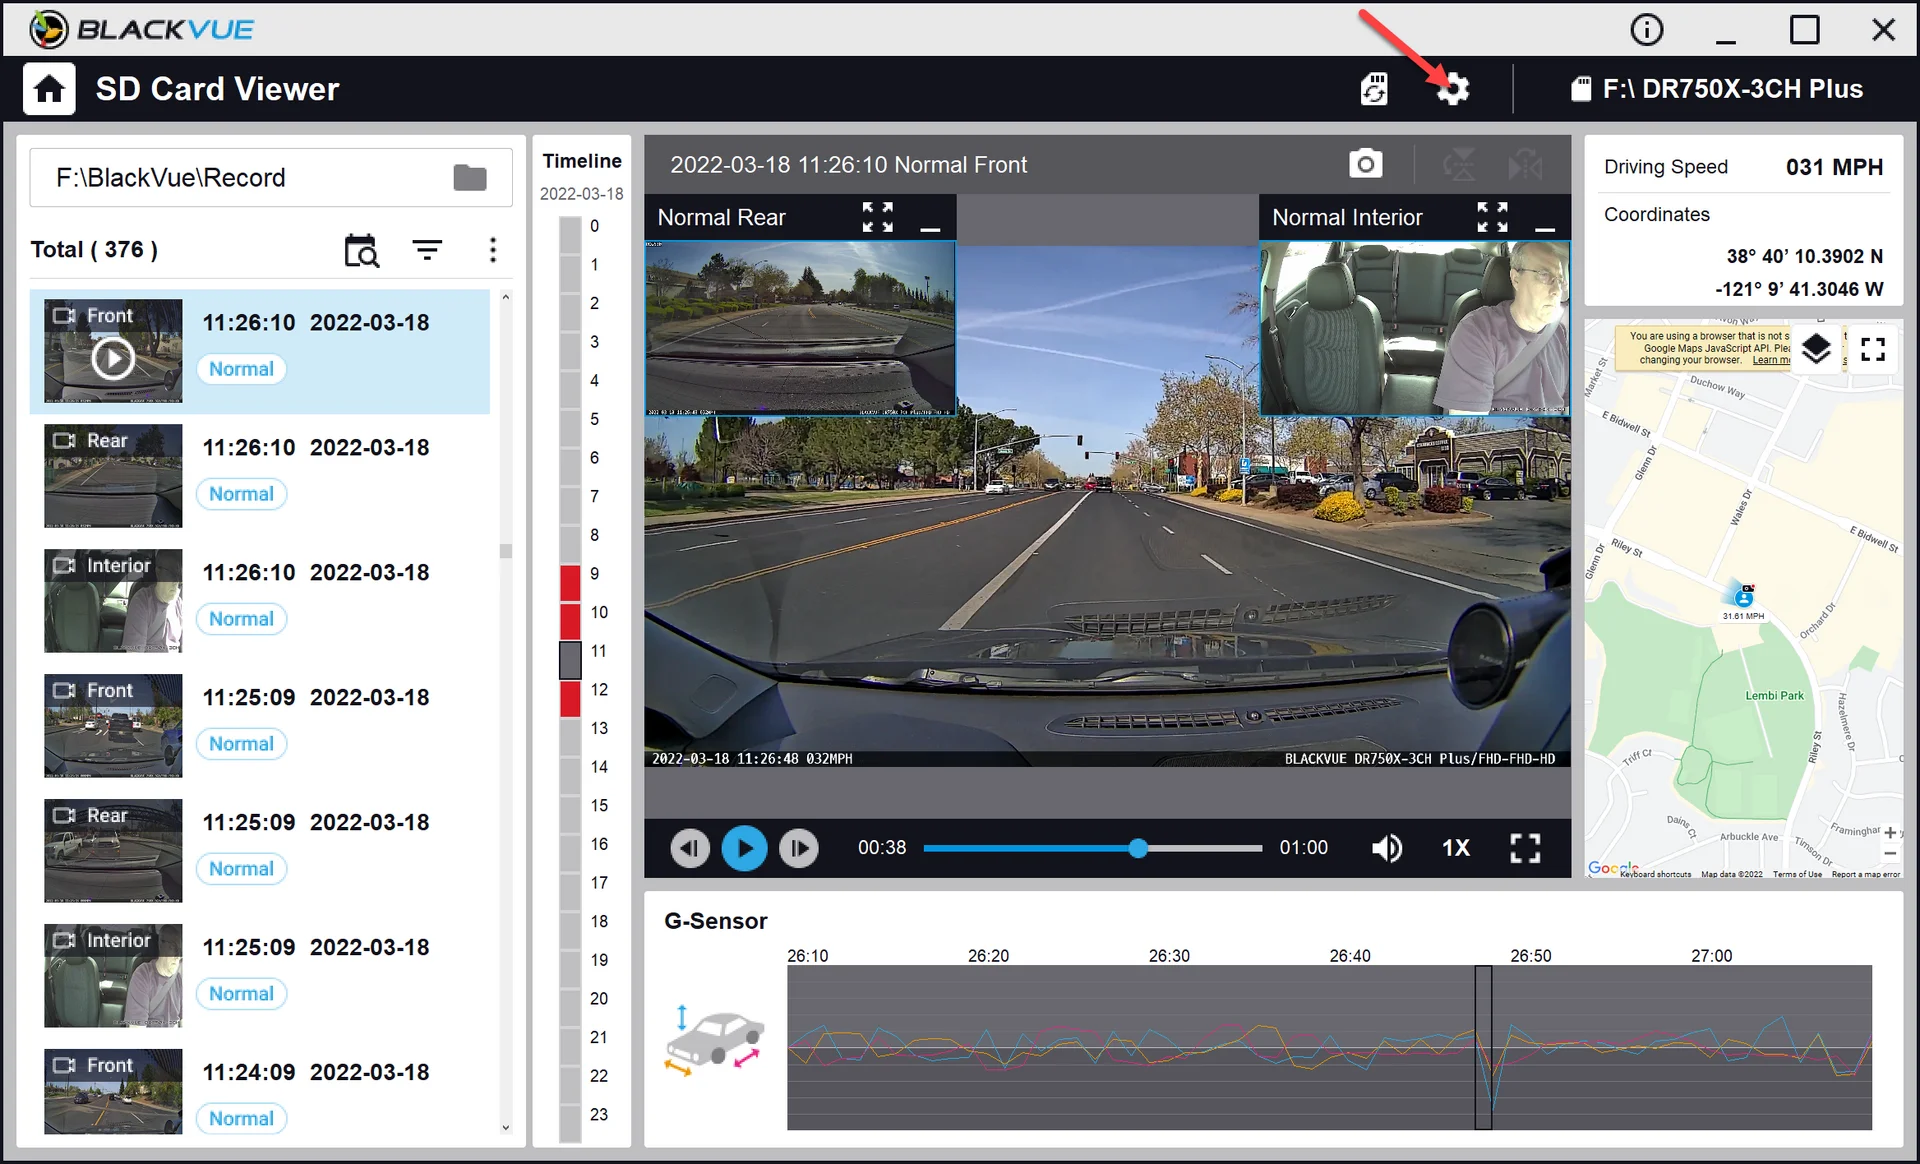The height and width of the screenshot is (1164, 1920).
Task: Select timeline hour 10 red block
Action: [x=570, y=621]
